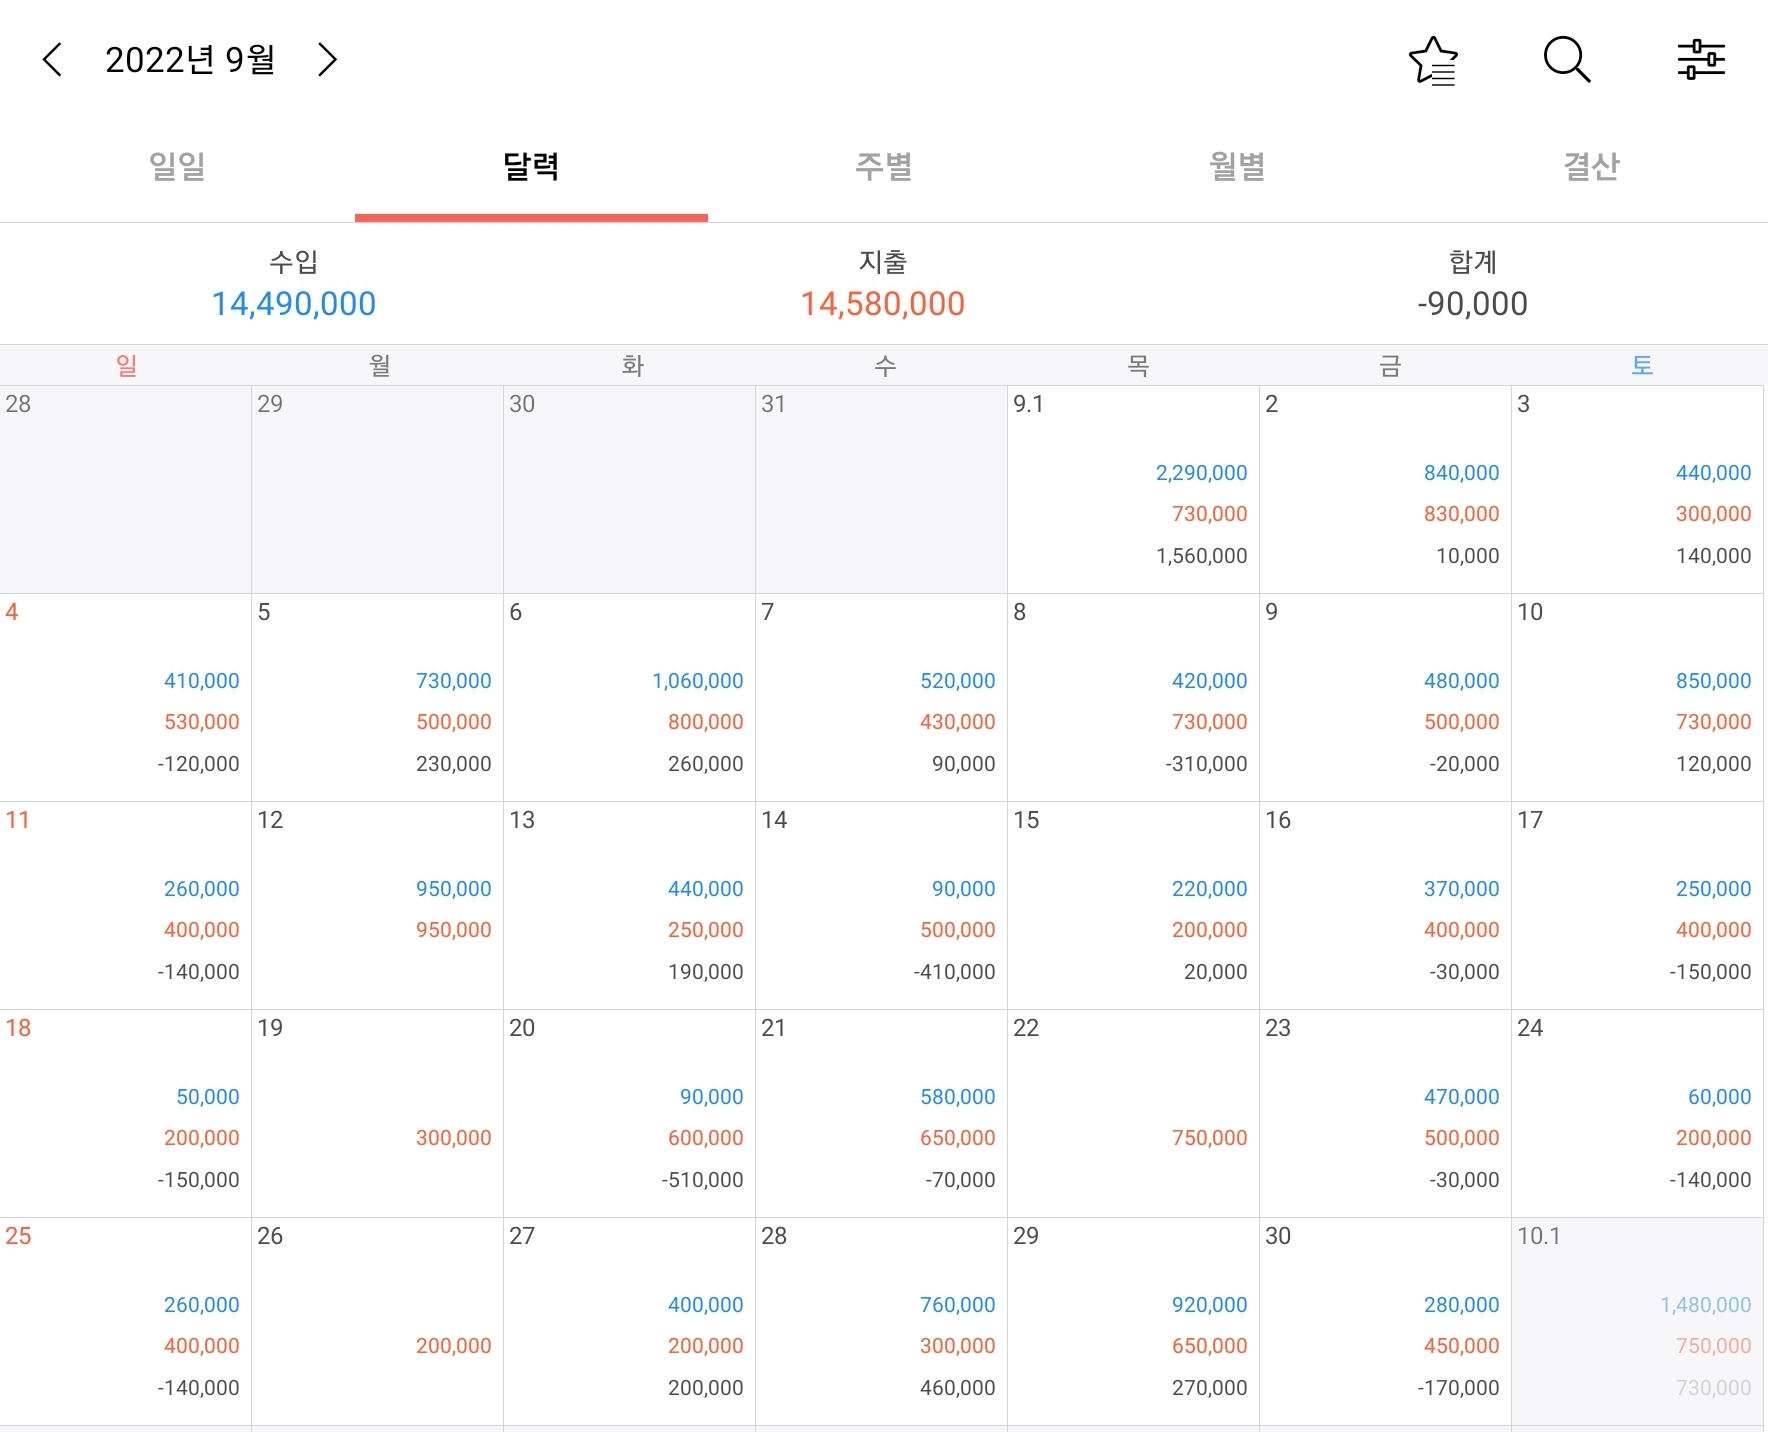
Task: Click income 480,000 on day 9
Action: pos(1462,681)
